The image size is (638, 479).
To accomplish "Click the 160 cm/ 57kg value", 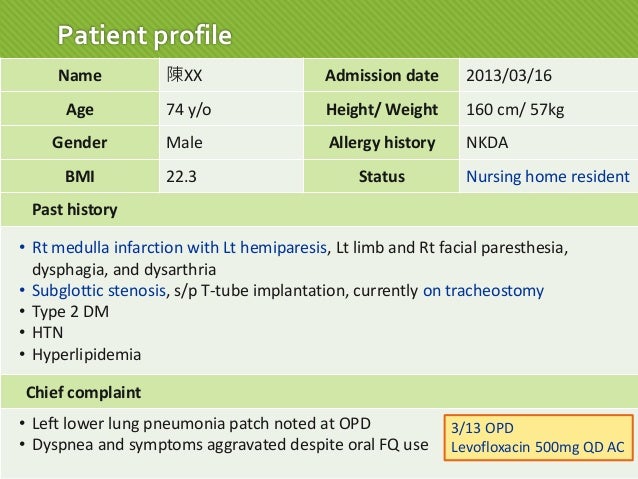I will [x=515, y=109].
